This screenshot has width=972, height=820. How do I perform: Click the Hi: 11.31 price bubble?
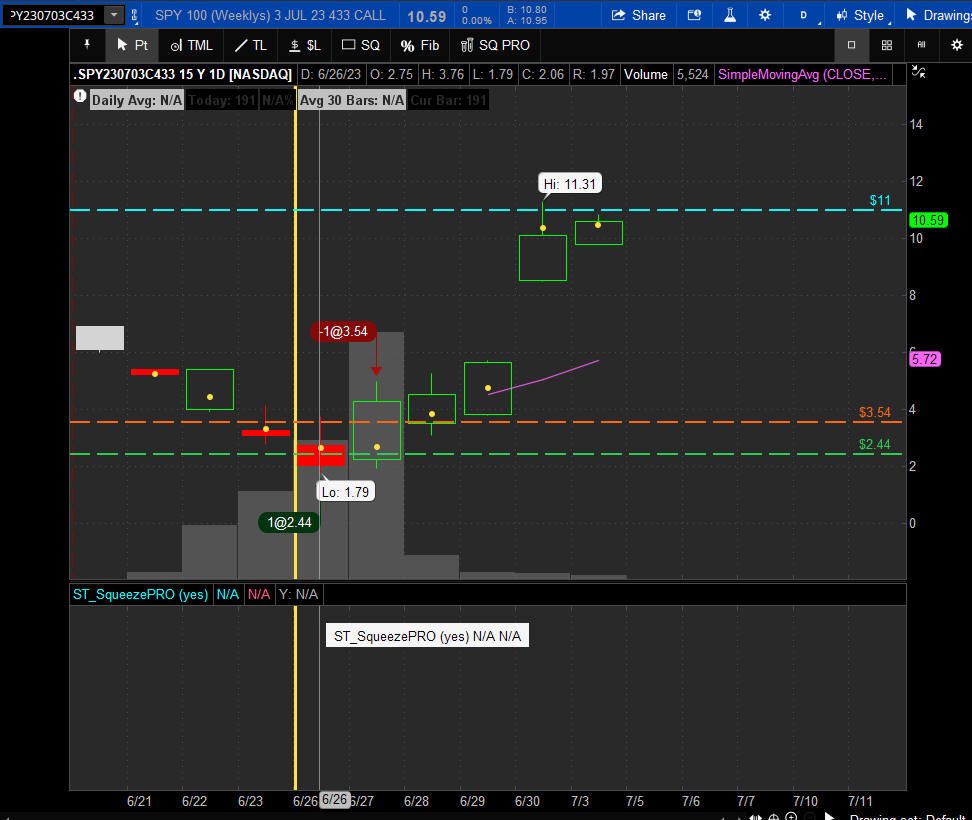tap(569, 184)
